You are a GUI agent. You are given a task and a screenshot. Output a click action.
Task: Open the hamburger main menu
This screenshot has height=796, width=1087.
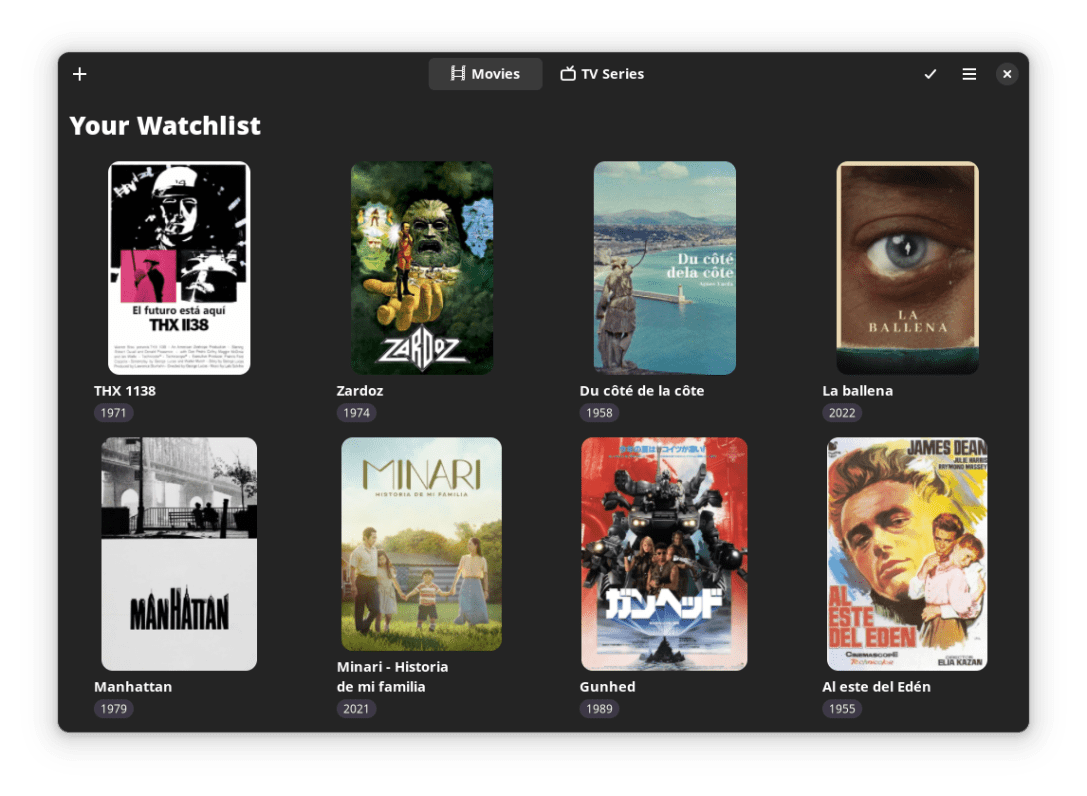(x=968, y=74)
